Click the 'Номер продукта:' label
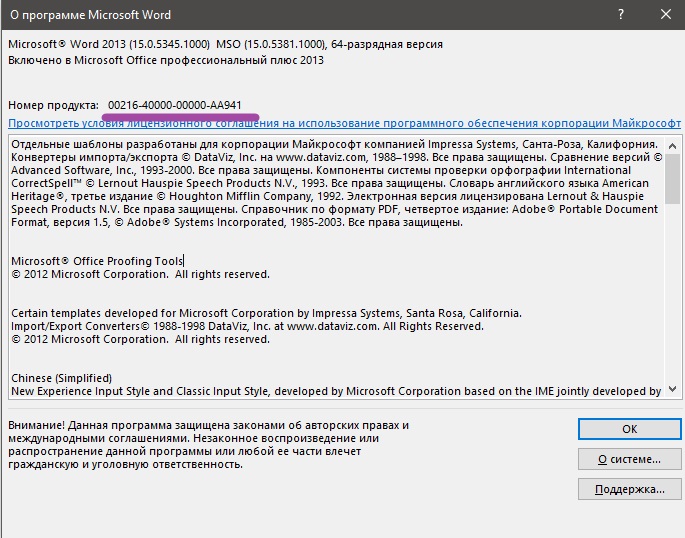685x538 pixels. pyautogui.click(x=54, y=105)
